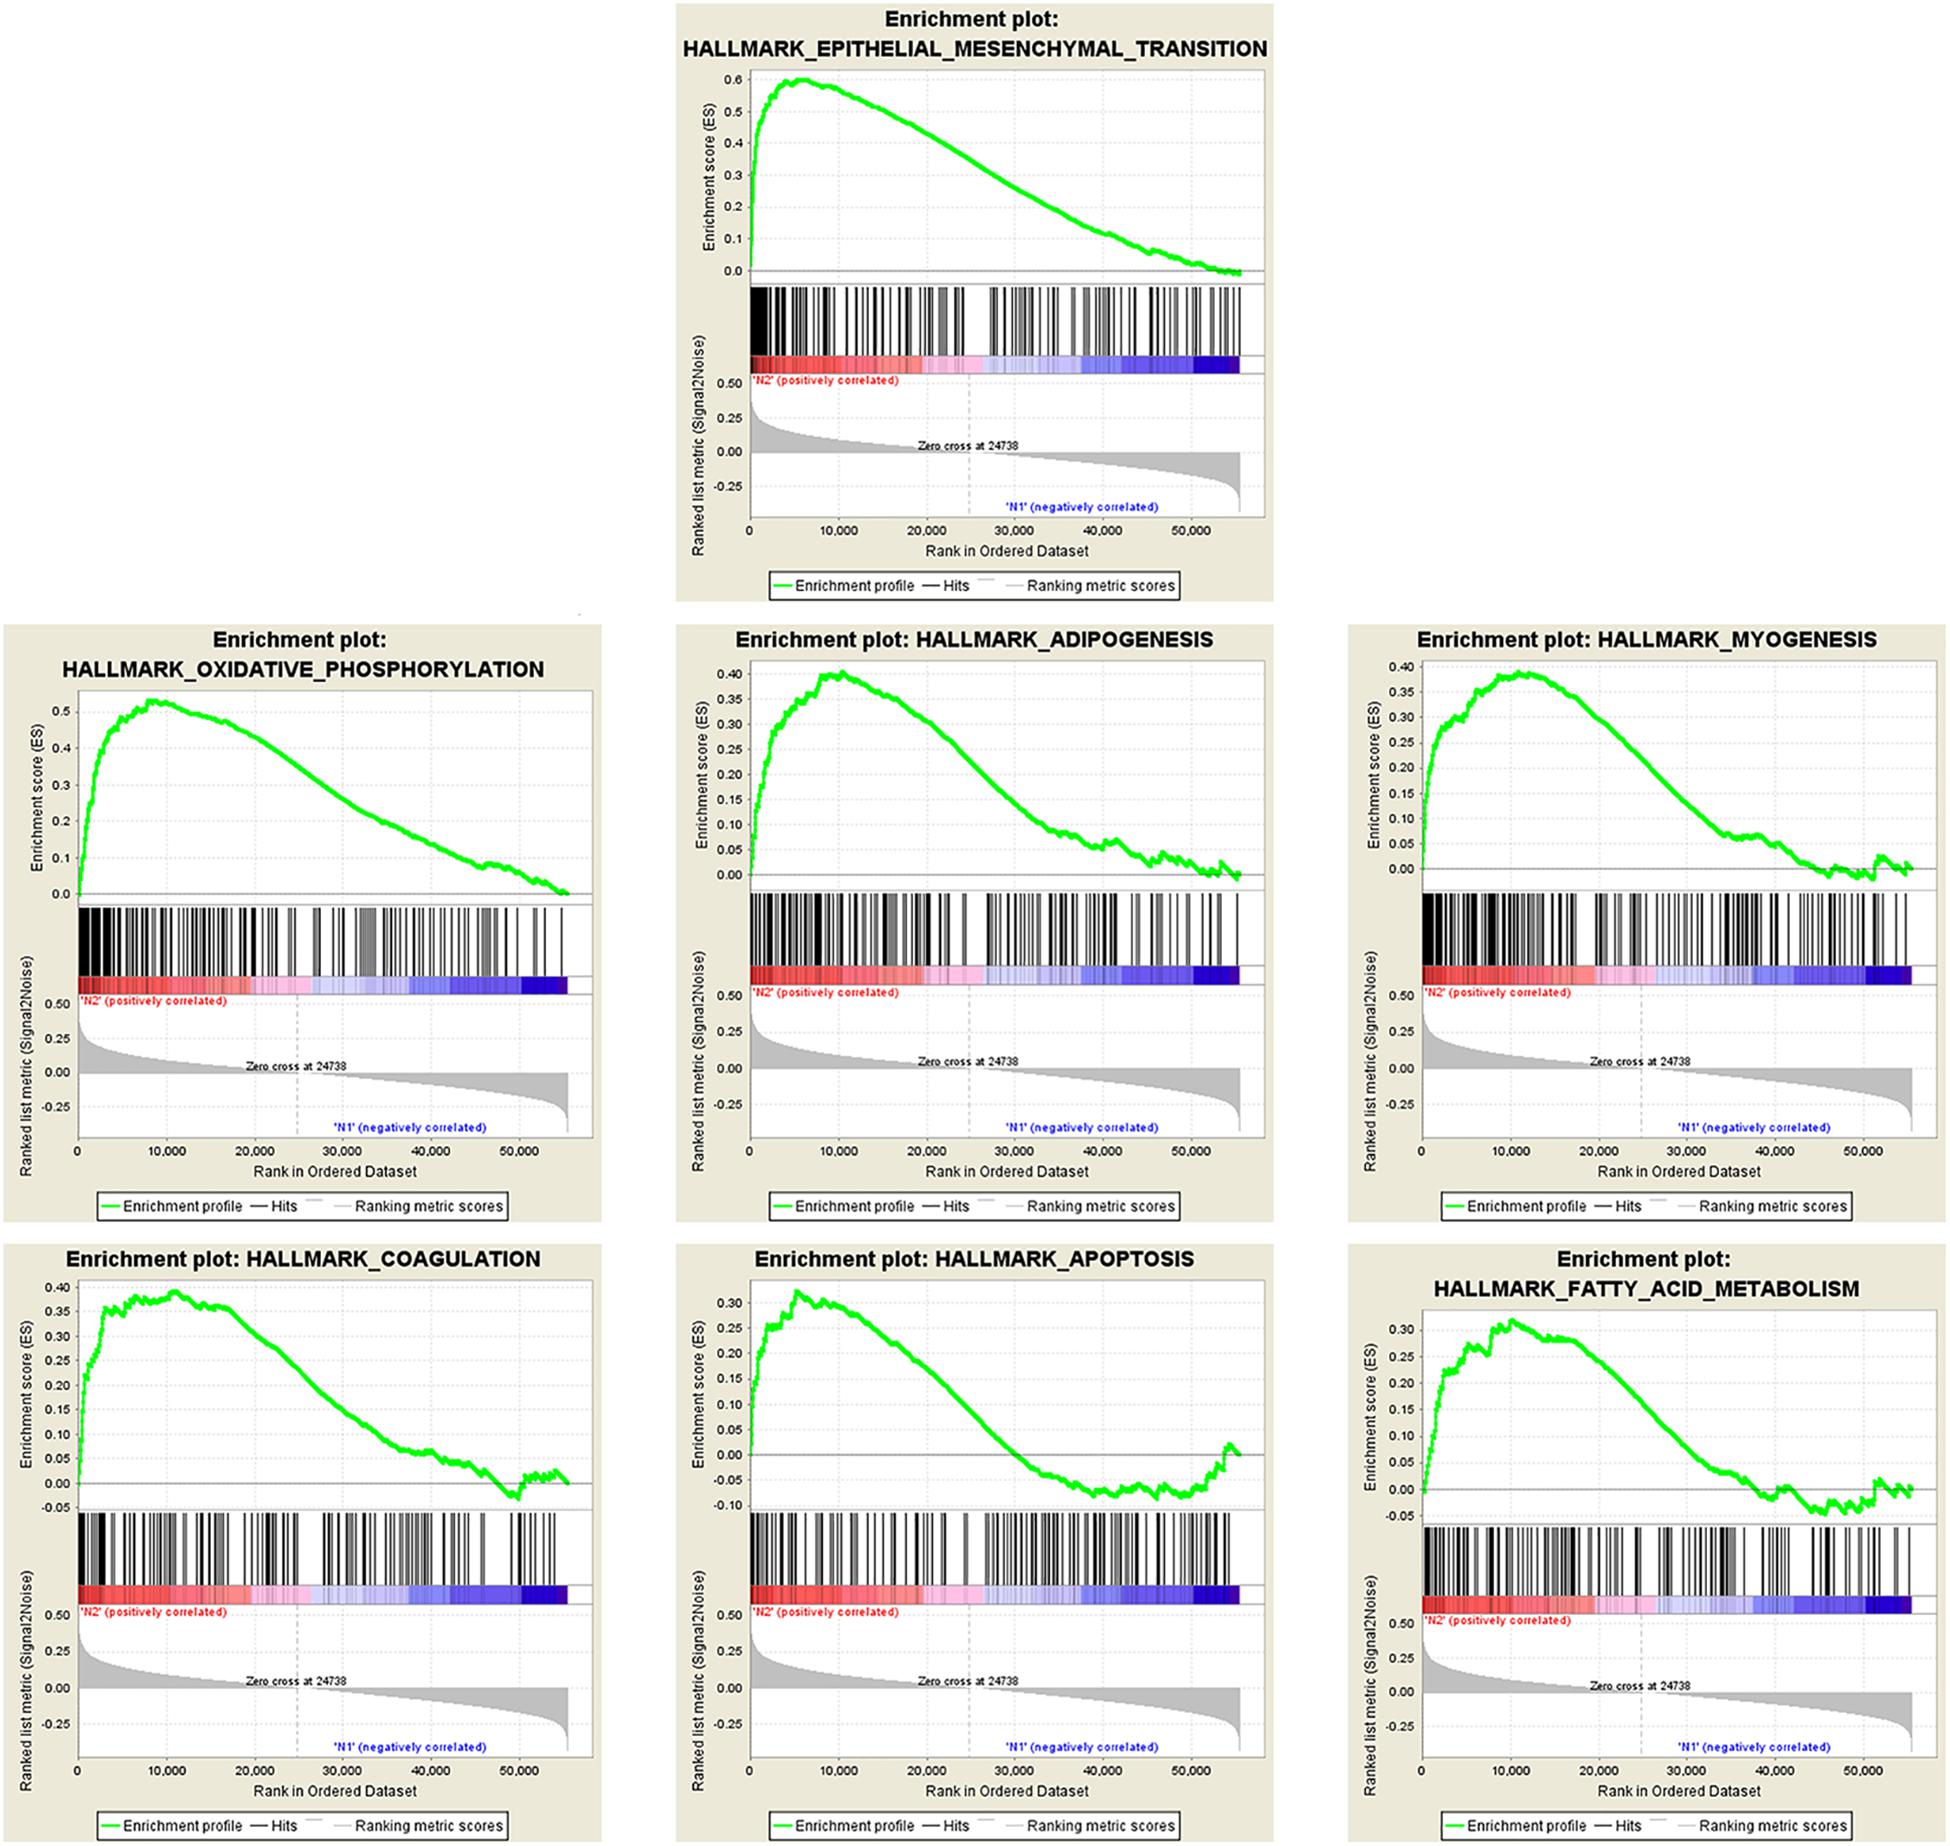
Task: Click 'N2' positively correlated label in Fatty Acid plot
Action: tap(1497, 1620)
